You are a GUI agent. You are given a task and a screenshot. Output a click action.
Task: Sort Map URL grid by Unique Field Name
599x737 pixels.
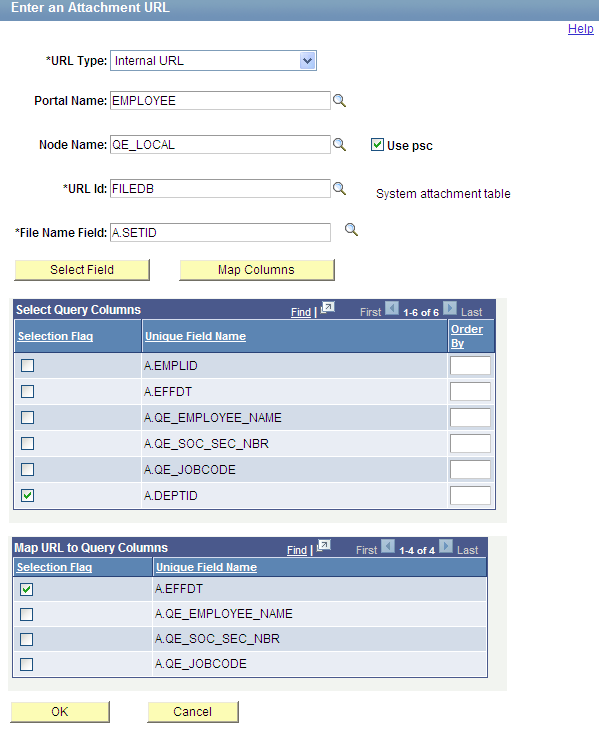coord(206,567)
